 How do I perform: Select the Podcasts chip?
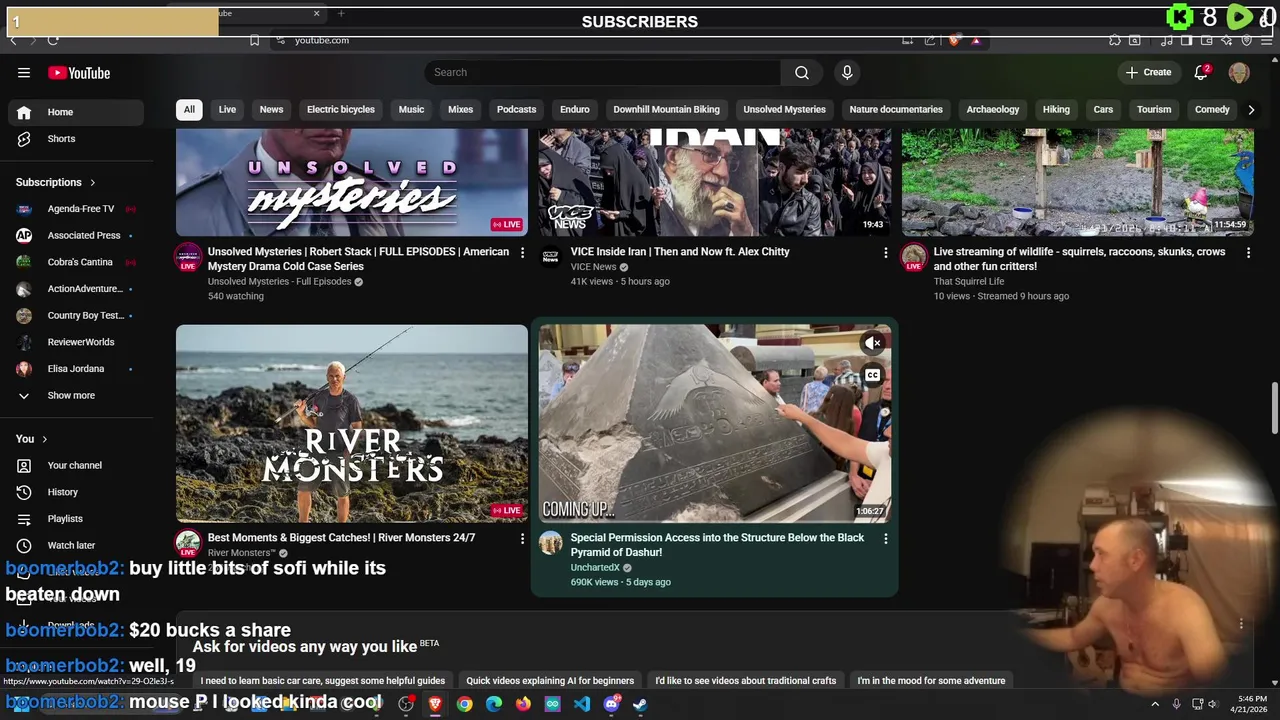[x=516, y=110]
